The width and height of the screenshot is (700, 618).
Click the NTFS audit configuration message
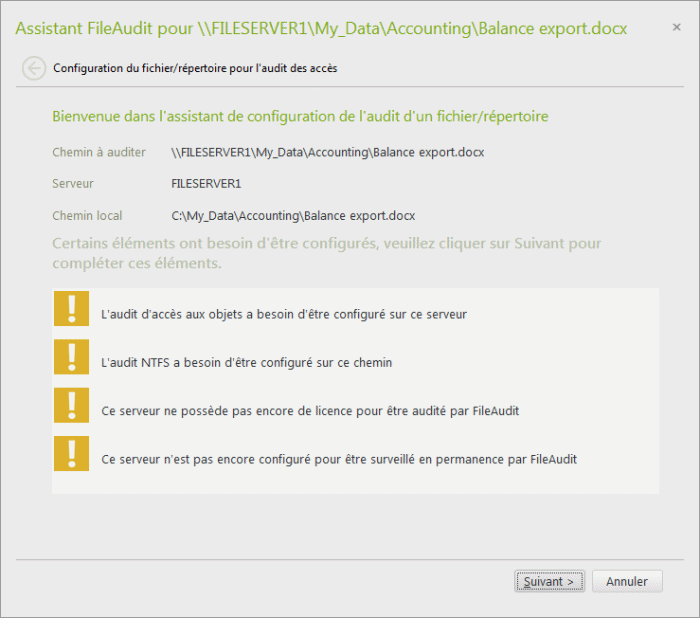point(247,363)
